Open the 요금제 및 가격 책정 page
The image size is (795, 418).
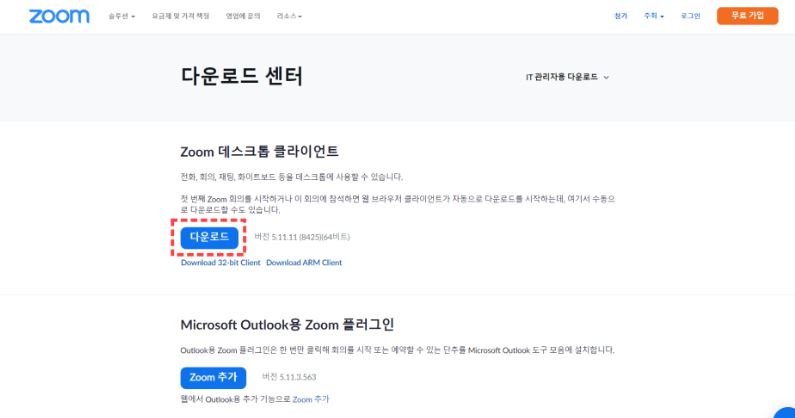pos(180,16)
